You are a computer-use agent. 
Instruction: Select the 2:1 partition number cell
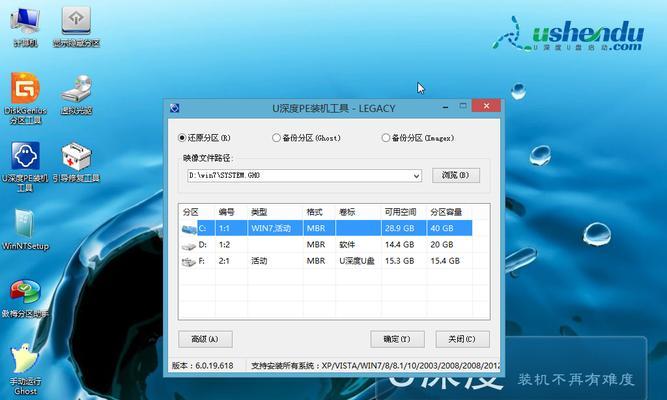click(x=231, y=261)
